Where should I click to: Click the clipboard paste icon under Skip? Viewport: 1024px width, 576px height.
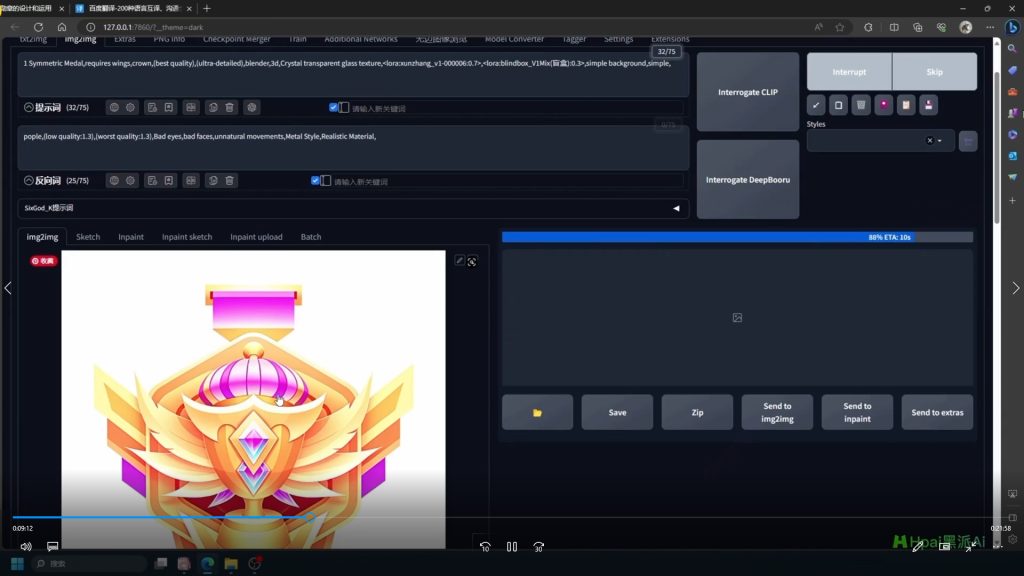tap(906, 105)
